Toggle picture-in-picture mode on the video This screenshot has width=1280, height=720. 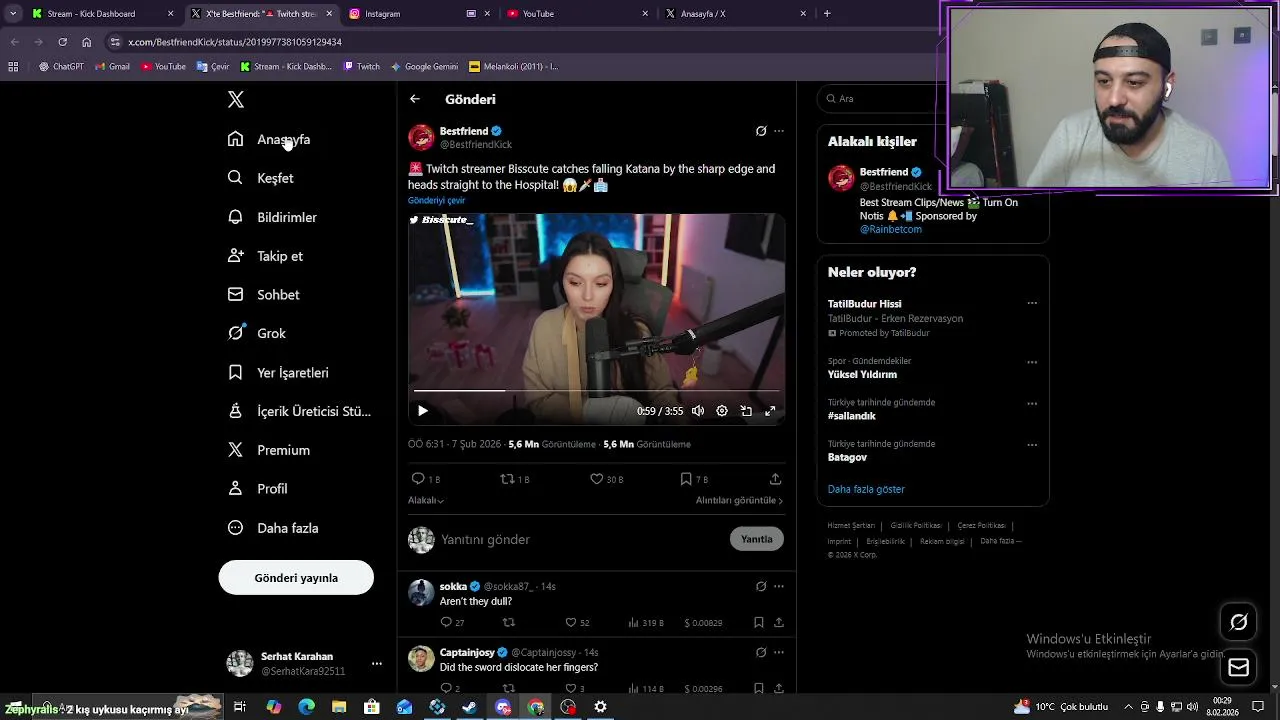click(746, 411)
